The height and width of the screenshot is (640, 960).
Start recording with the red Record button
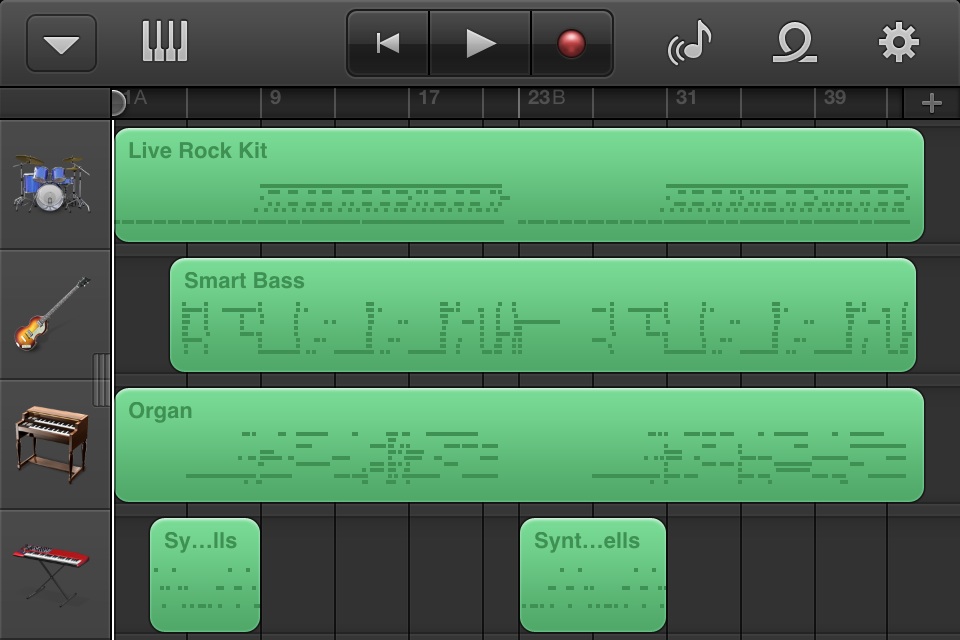[571, 43]
